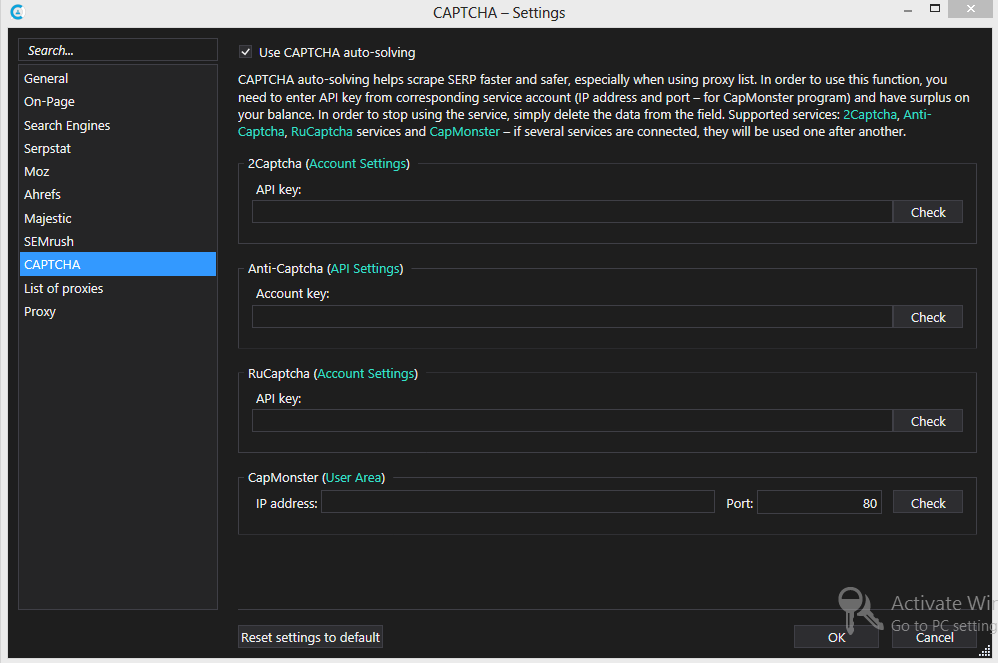Screen dimensions: 998x663
Task: Open Anti-Captcha API Settings link
Action: click(365, 269)
